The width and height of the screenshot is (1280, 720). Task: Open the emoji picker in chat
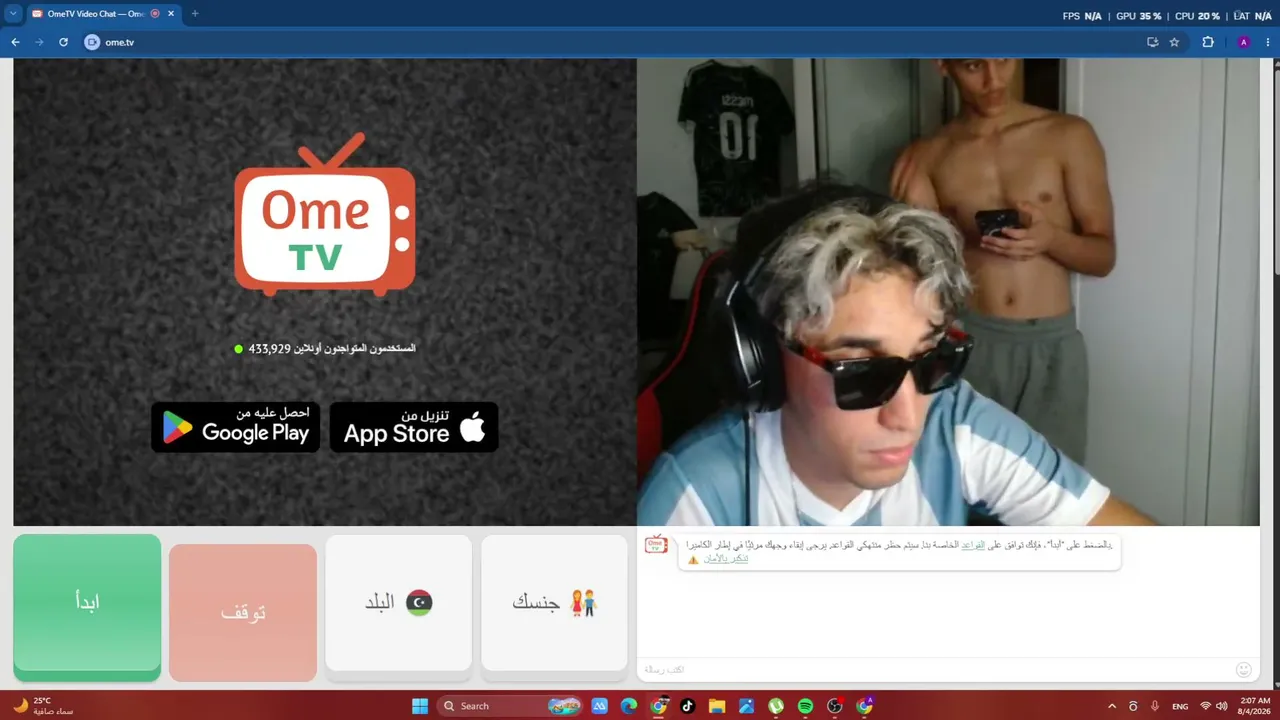coord(1244,669)
